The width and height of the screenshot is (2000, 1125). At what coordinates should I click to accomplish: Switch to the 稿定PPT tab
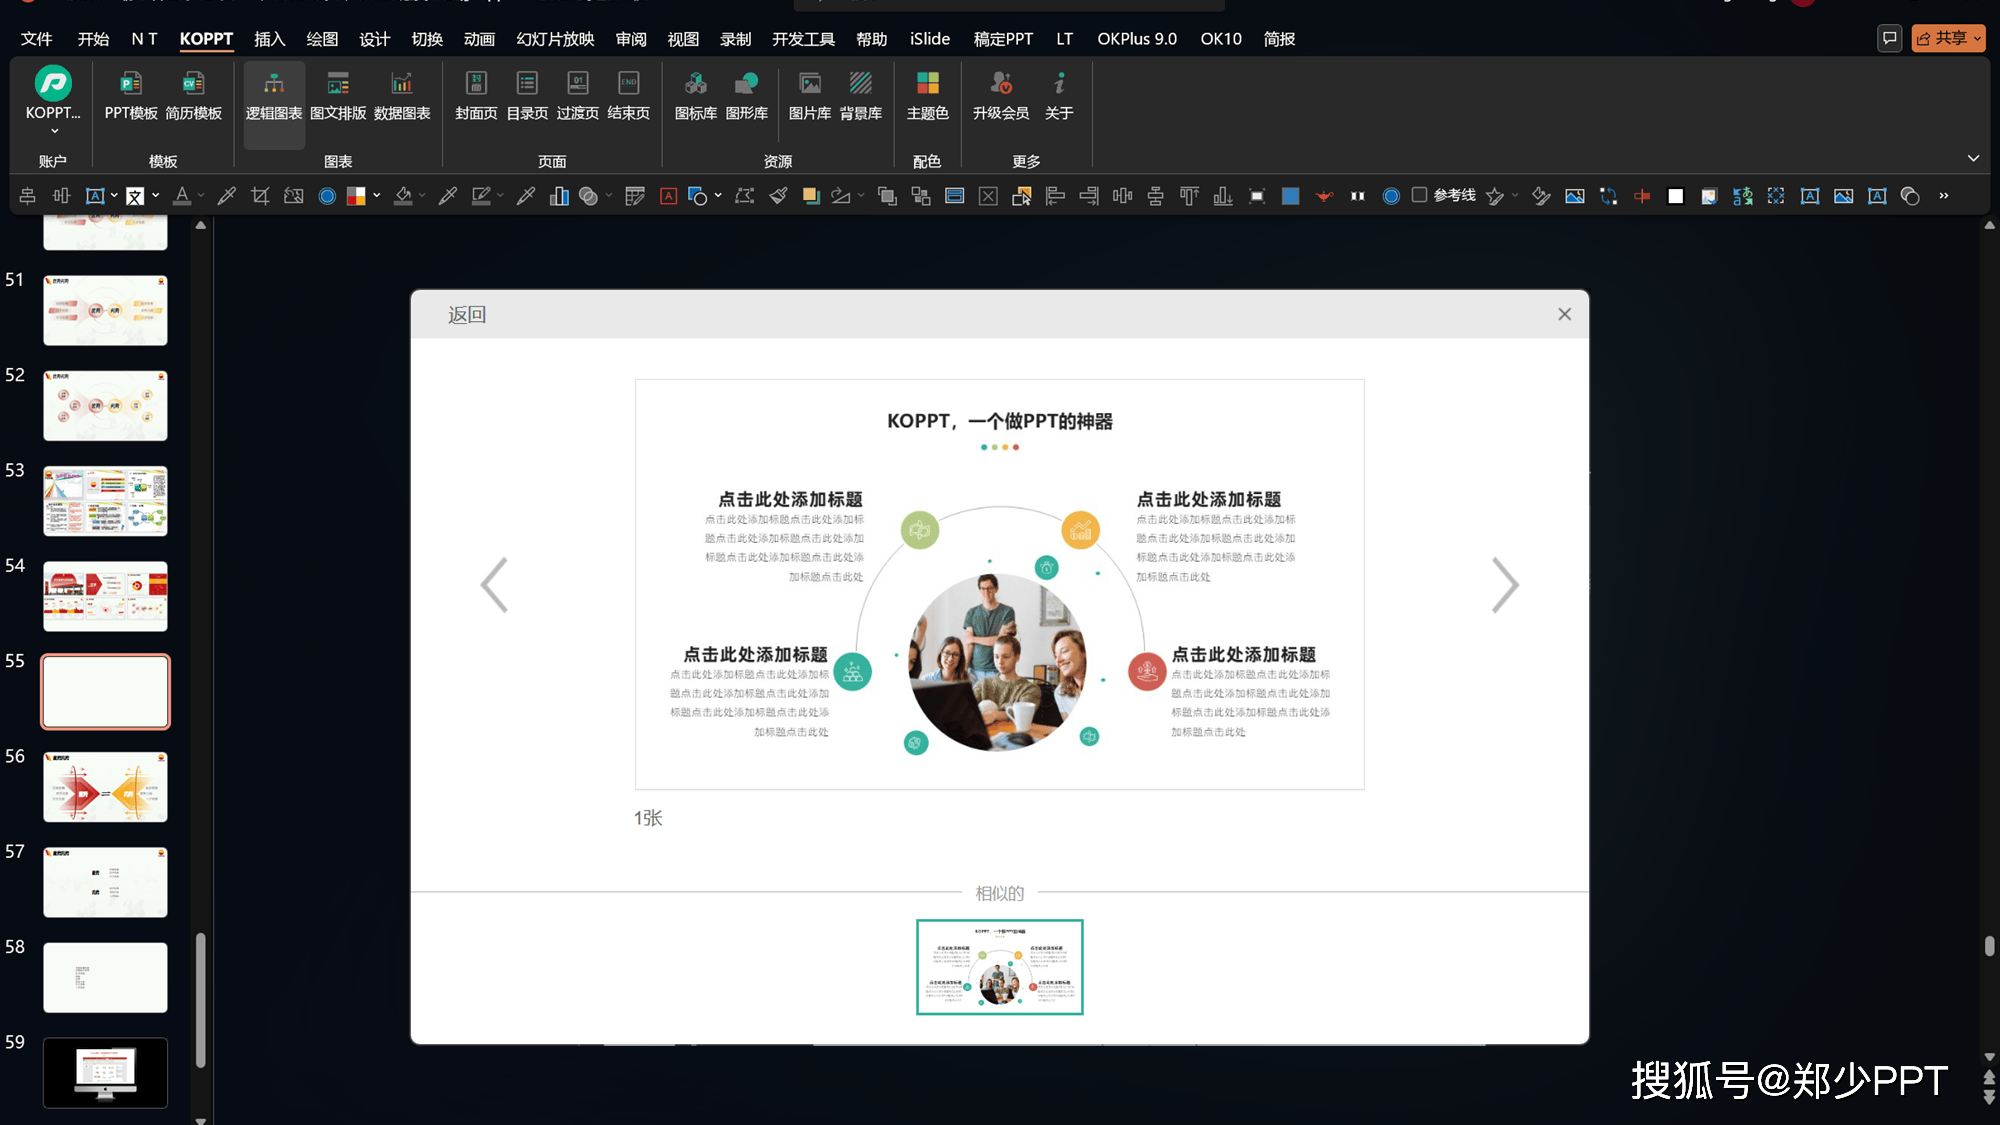pos(1003,39)
